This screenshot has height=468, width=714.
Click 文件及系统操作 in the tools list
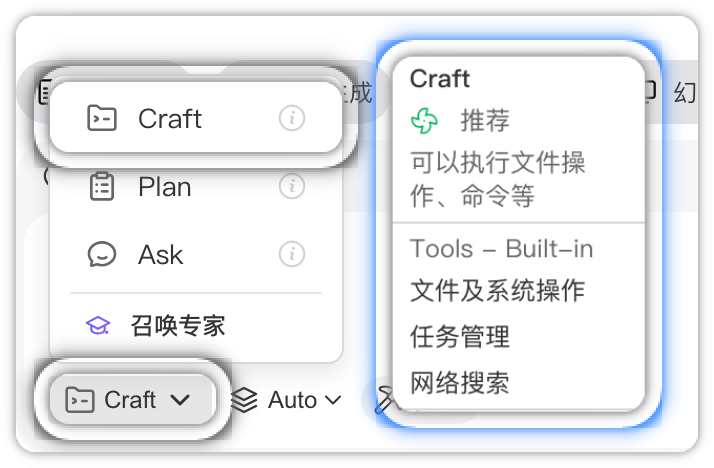click(x=497, y=291)
